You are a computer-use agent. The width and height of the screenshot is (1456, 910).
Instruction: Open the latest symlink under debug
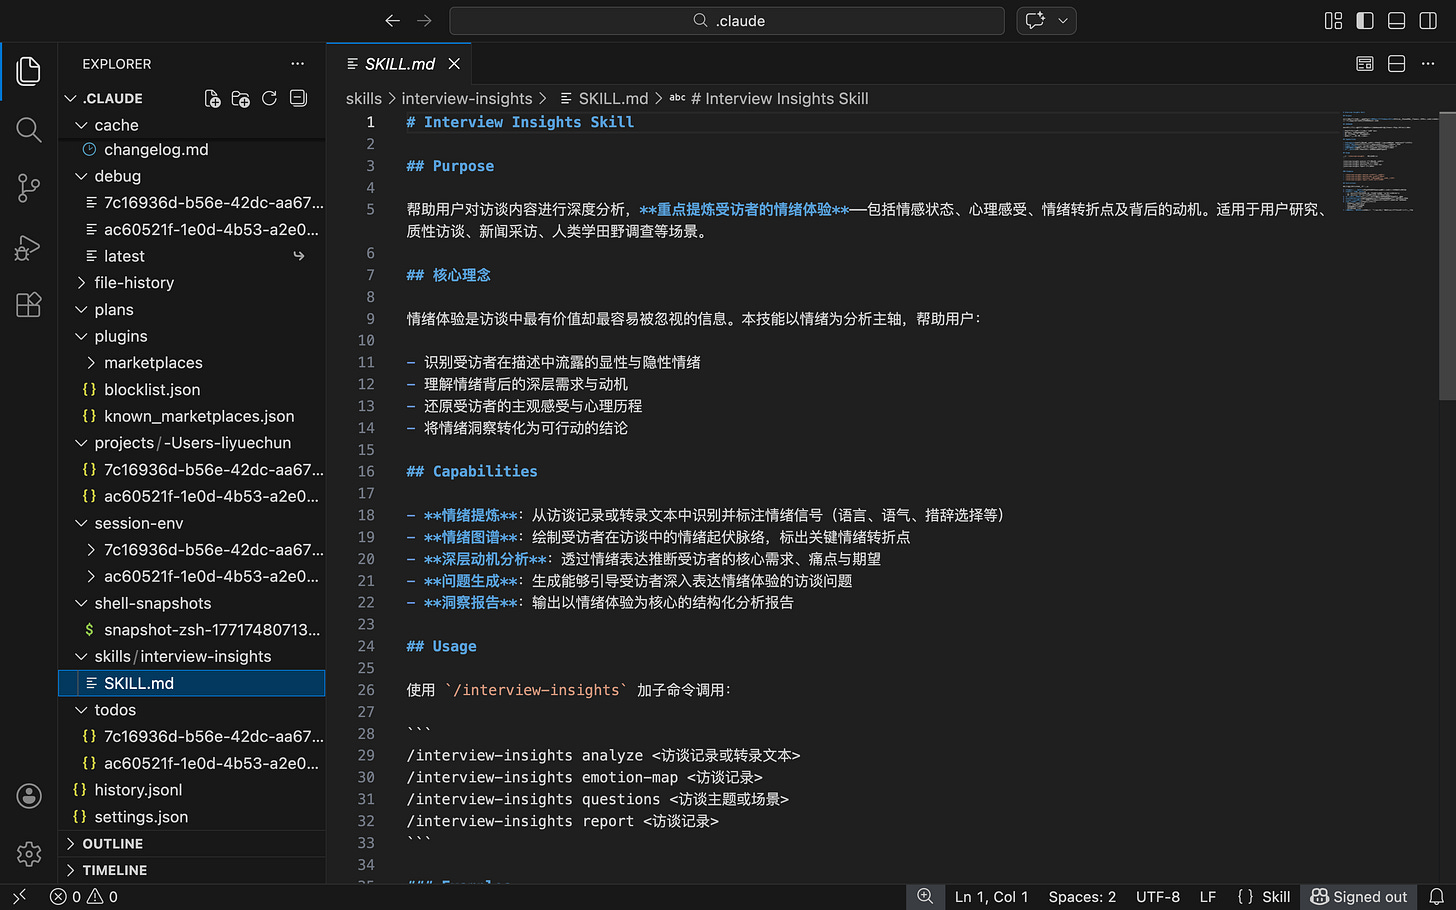(x=124, y=256)
